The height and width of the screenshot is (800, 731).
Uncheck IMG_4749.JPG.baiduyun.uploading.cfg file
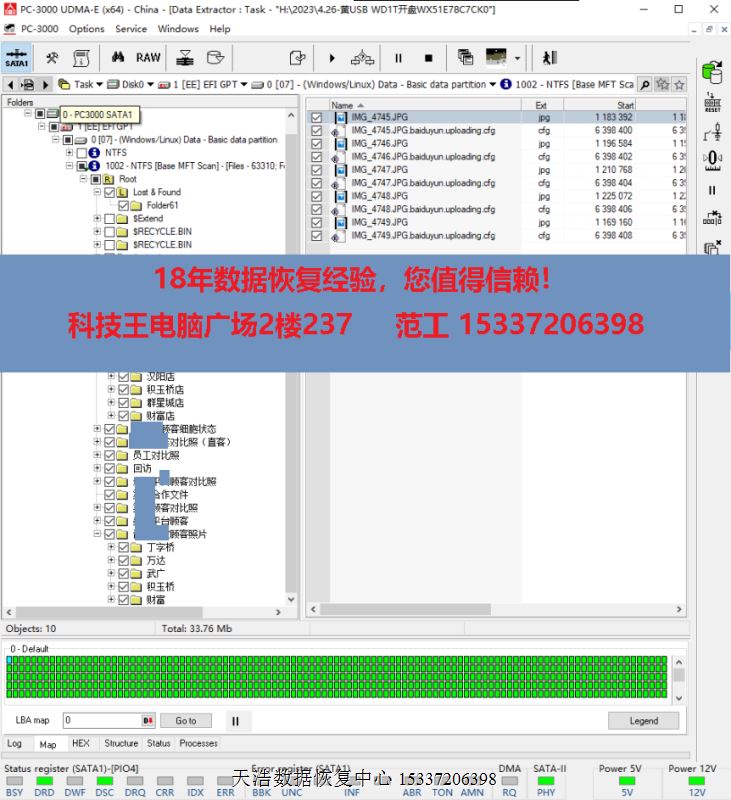317,236
